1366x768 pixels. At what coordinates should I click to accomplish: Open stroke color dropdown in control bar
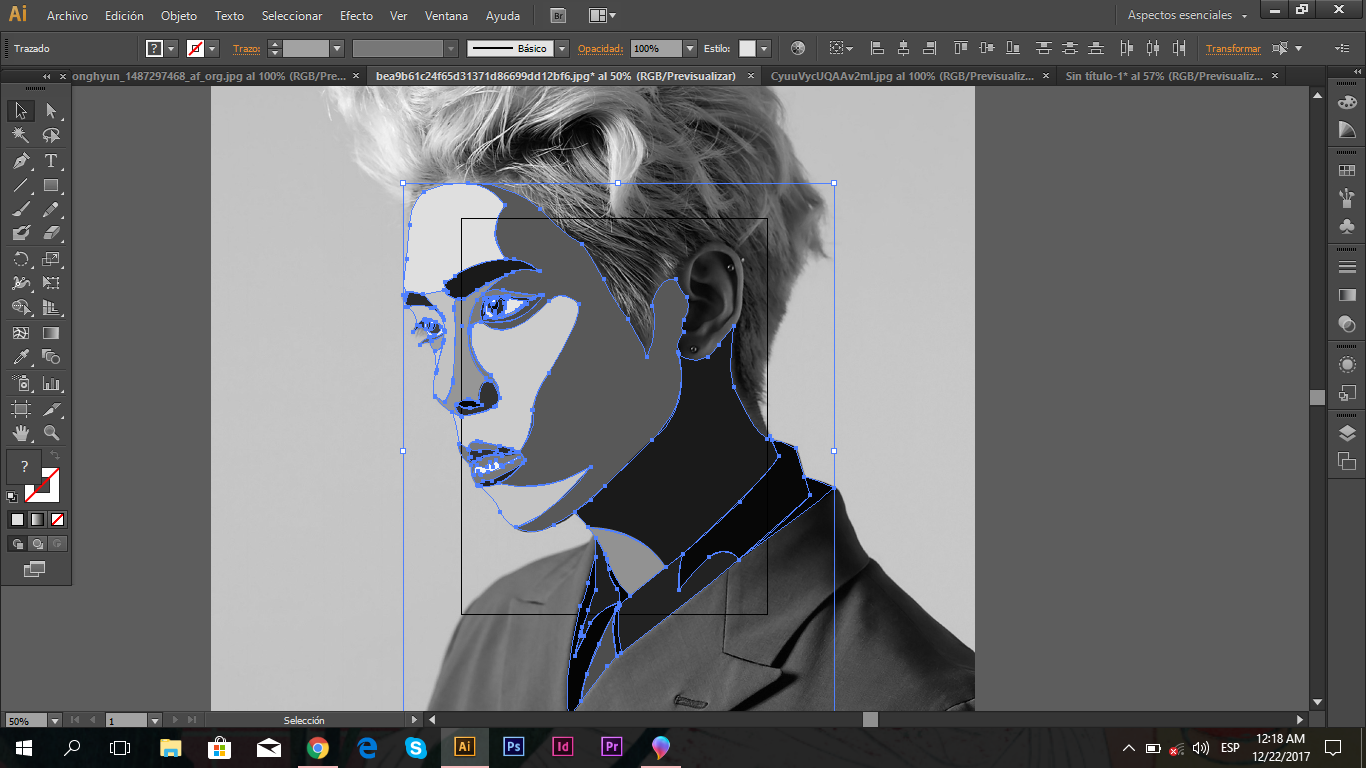tap(212, 48)
